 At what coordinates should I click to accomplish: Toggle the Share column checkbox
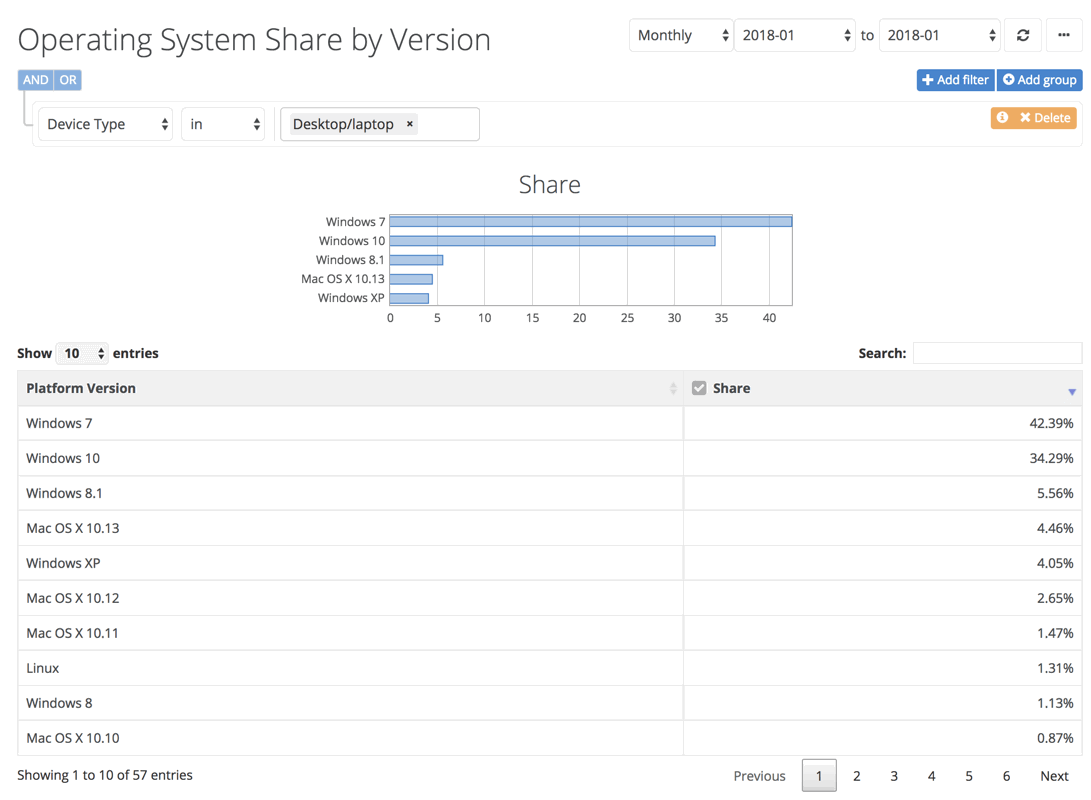tap(699, 387)
